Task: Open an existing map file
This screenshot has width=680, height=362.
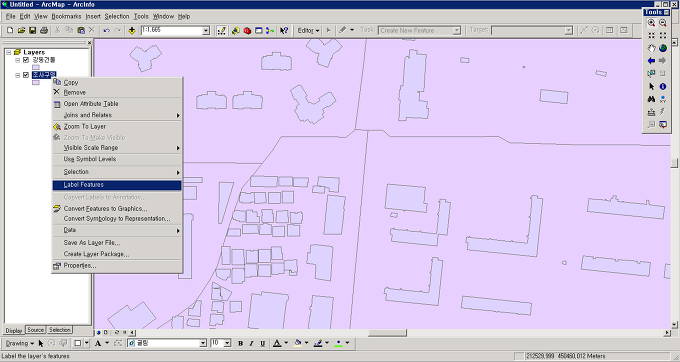Action: coord(21,30)
